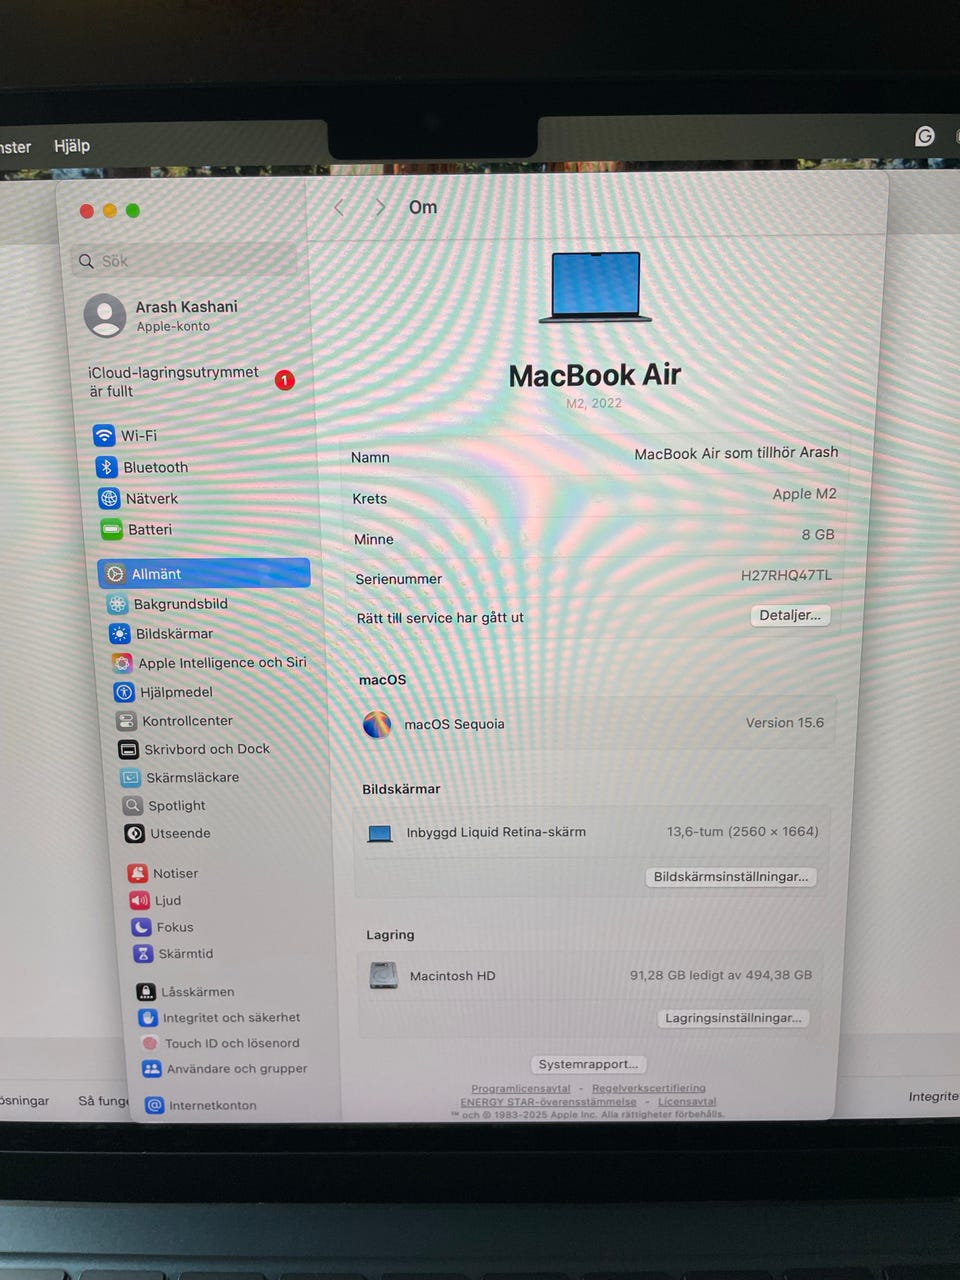The width and height of the screenshot is (960, 1280).
Task: Go back with the left chevron
Action: pos(339,208)
